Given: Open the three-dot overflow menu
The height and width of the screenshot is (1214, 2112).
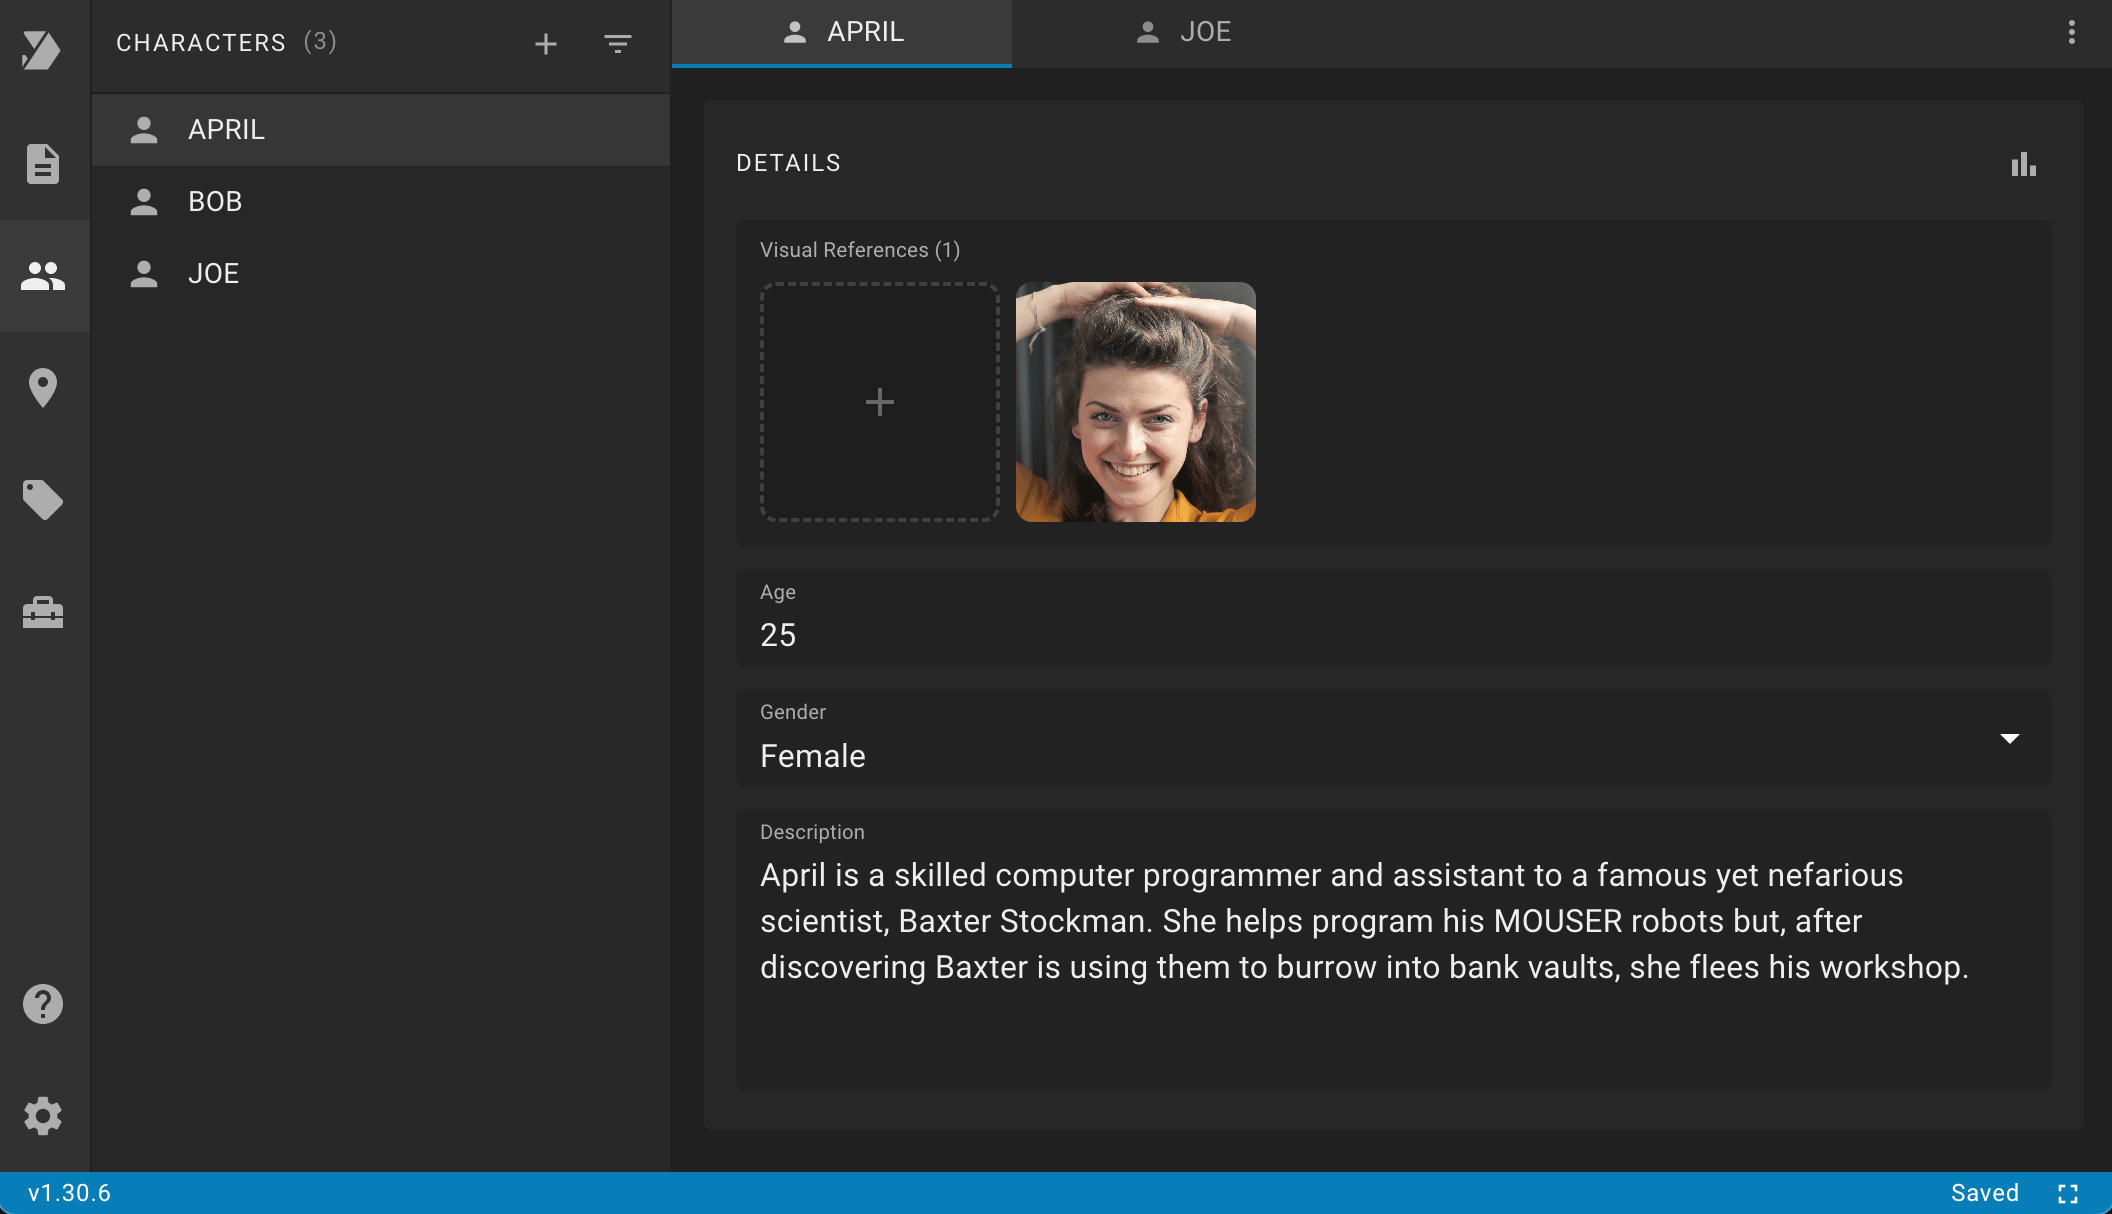Looking at the screenshot, I should 2072,32.
